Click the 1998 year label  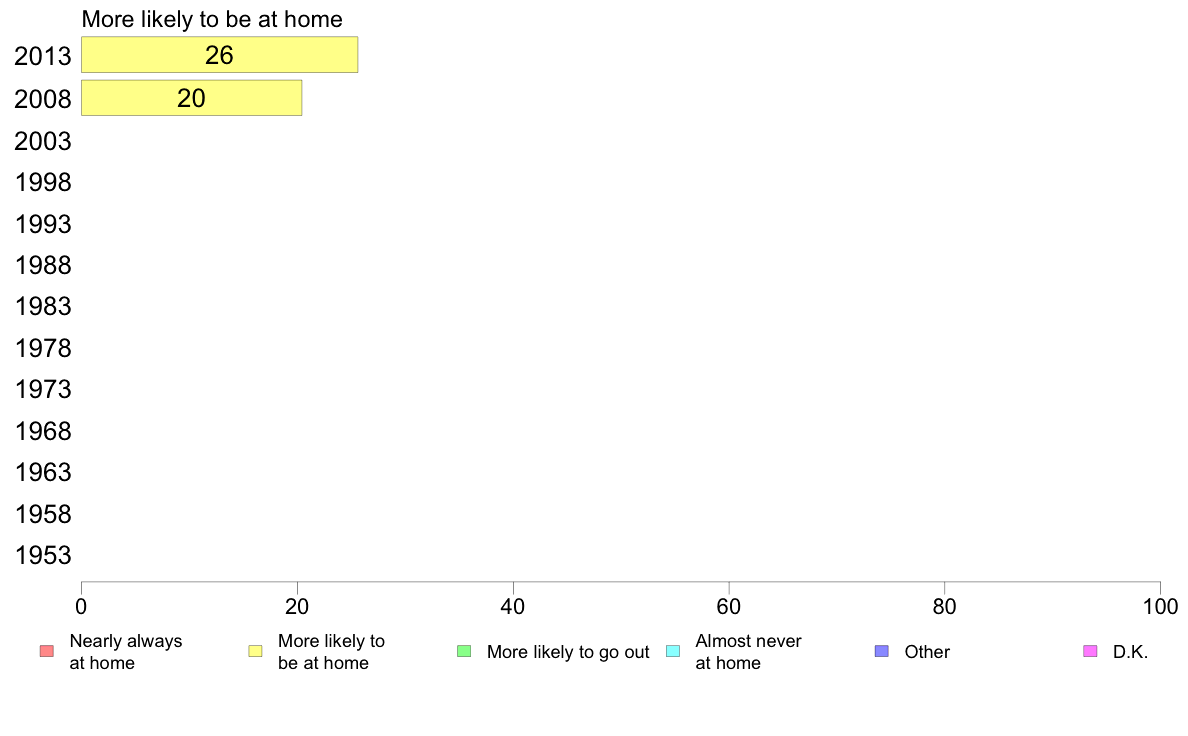pyautogui.click(x=43, y=183)
